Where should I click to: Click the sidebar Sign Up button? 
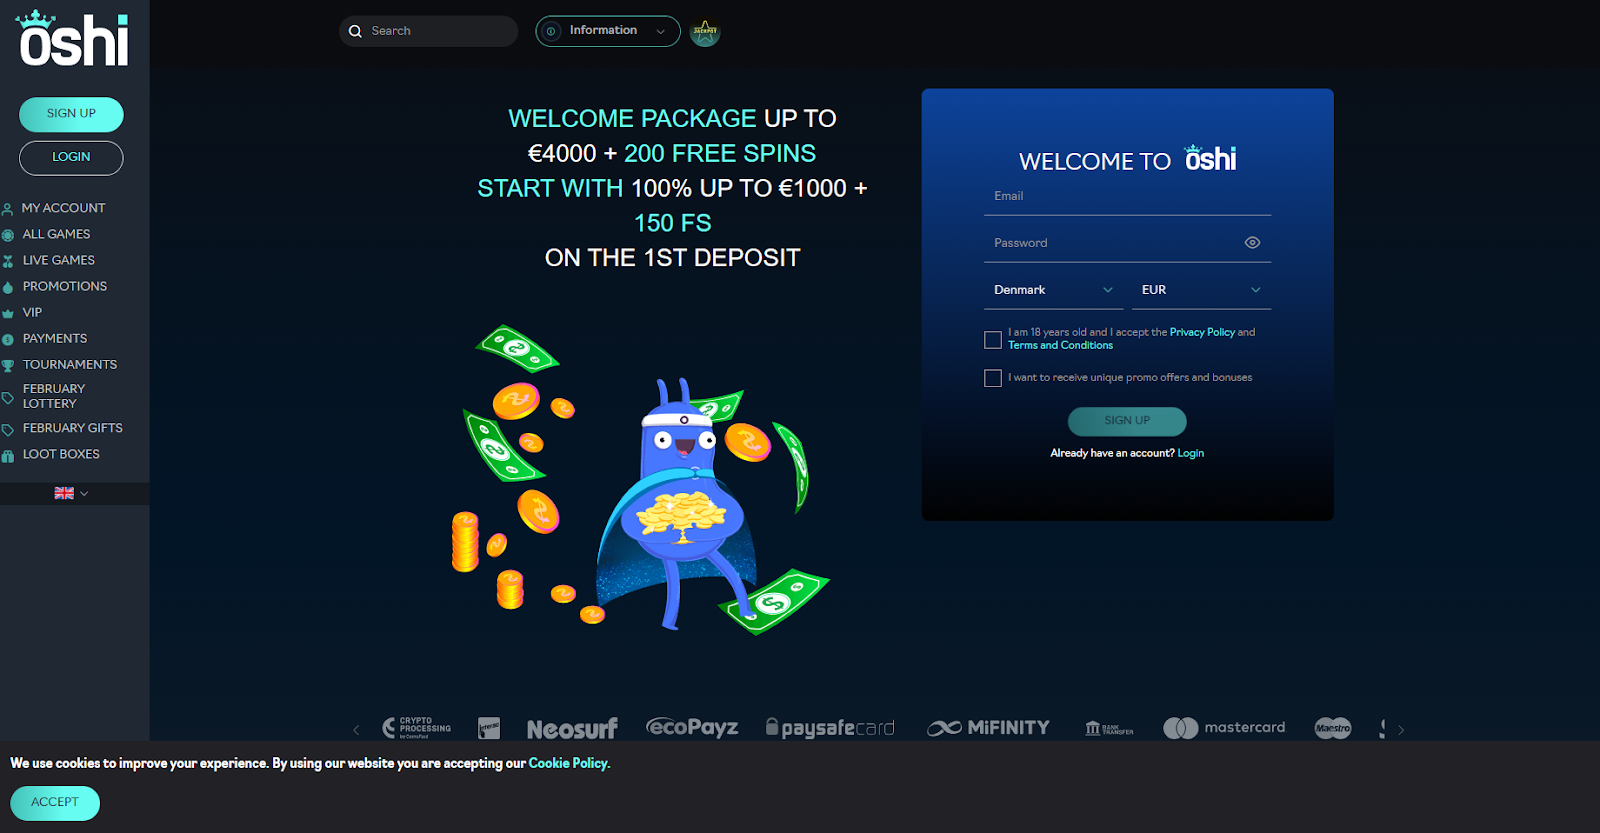pos(71,114)
